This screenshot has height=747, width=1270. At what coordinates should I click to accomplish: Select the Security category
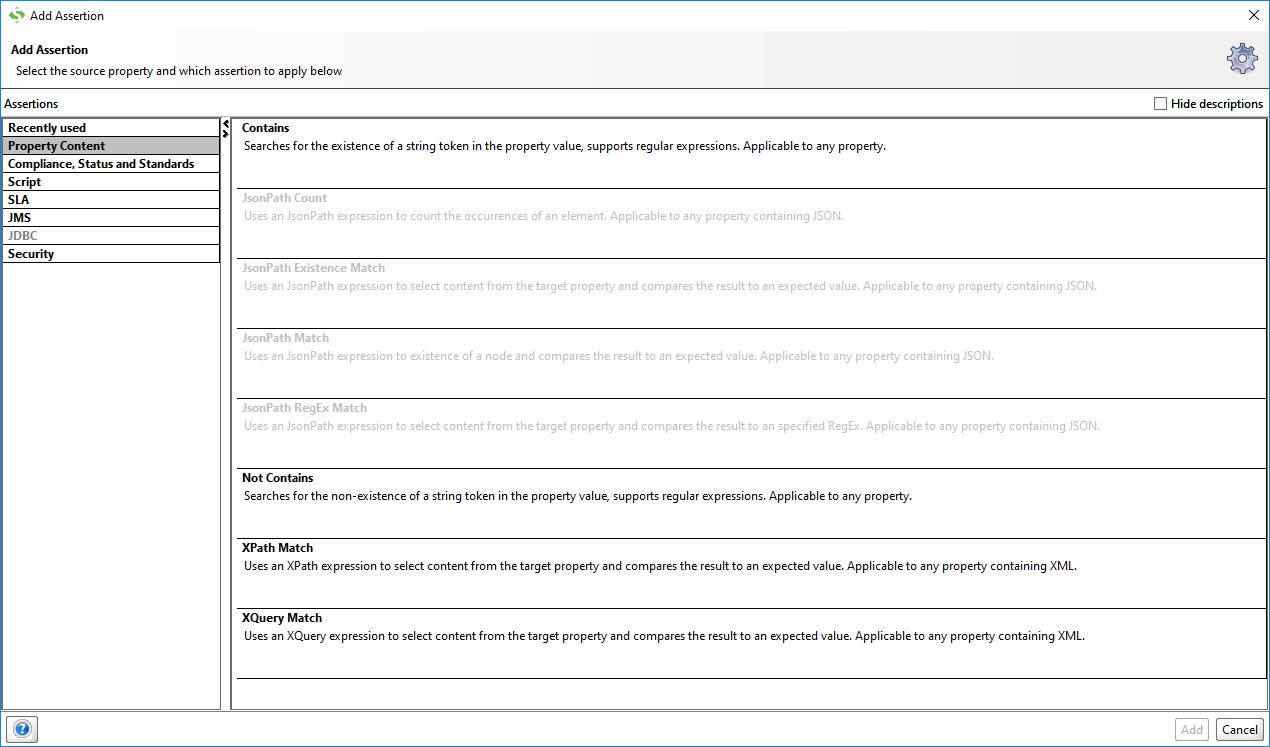(x=111, y=254)
